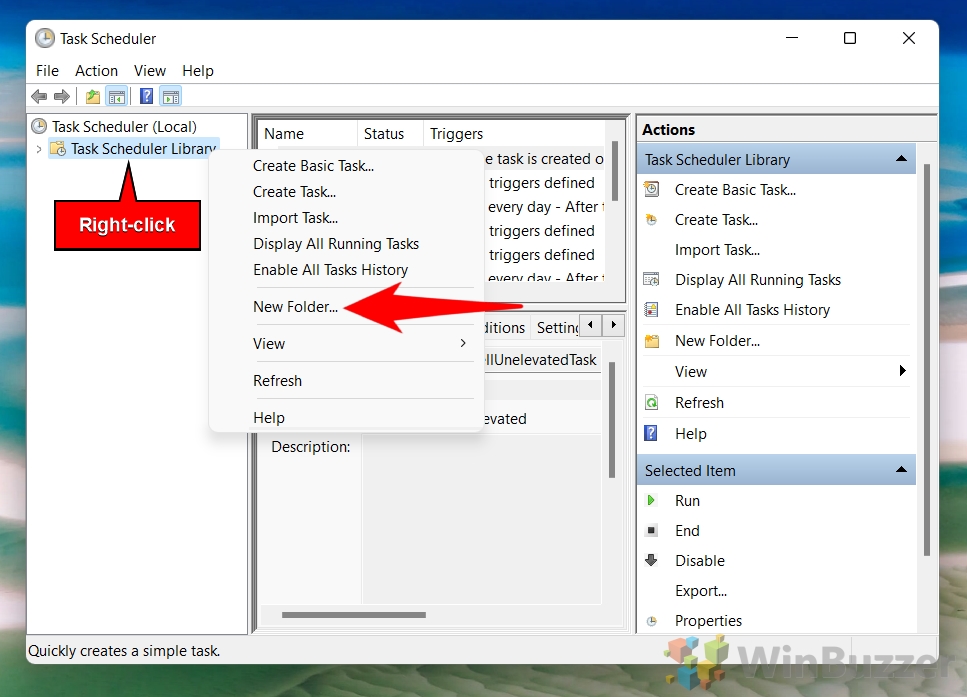The width and height of the screenshot is (967, 697).
Task: Maximize the Task Scheduler window
Action: pyautogui.click(x=850, y=38)
